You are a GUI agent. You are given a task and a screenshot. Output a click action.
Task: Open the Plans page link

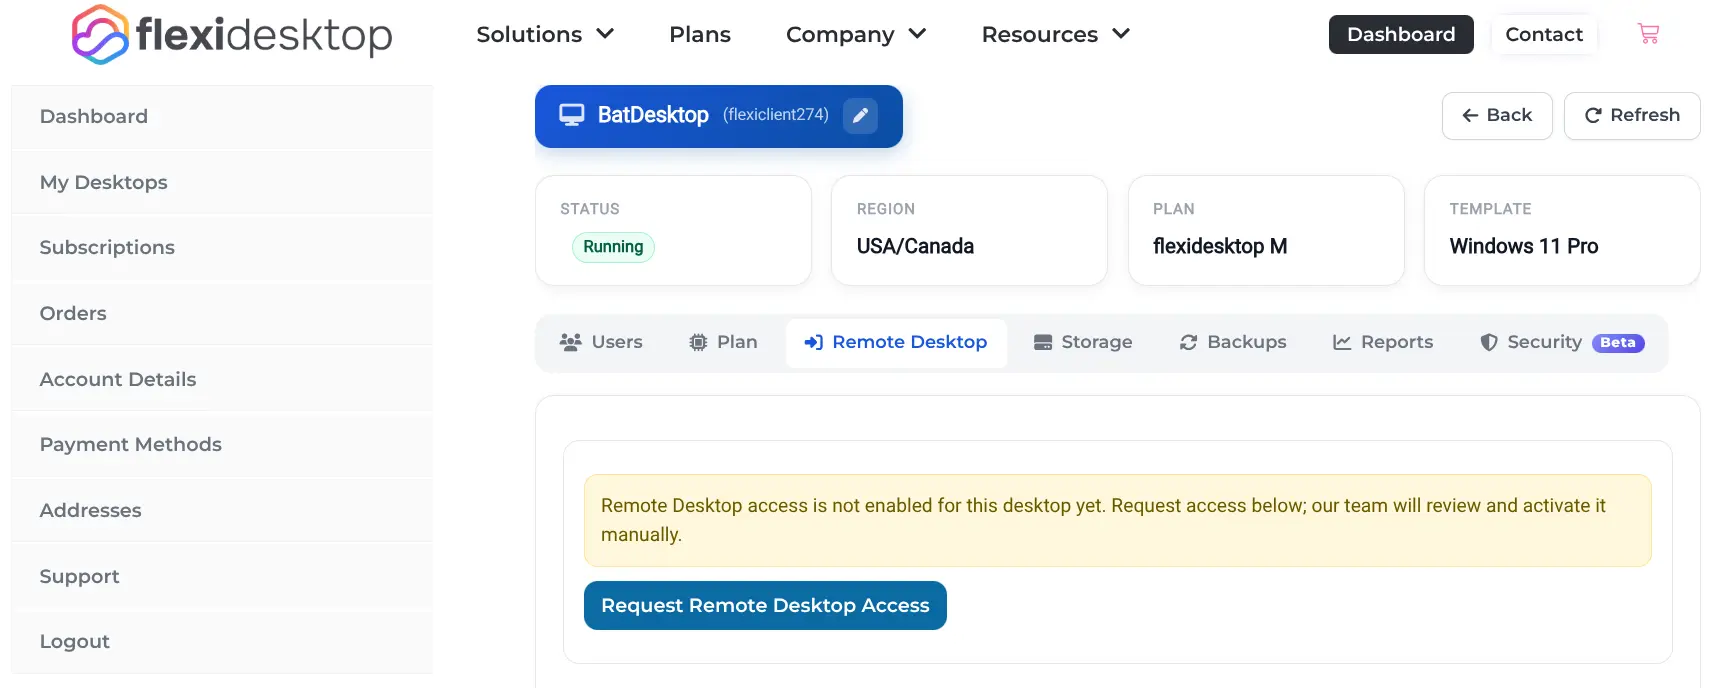pyautogui.click(x=700, y=34)
